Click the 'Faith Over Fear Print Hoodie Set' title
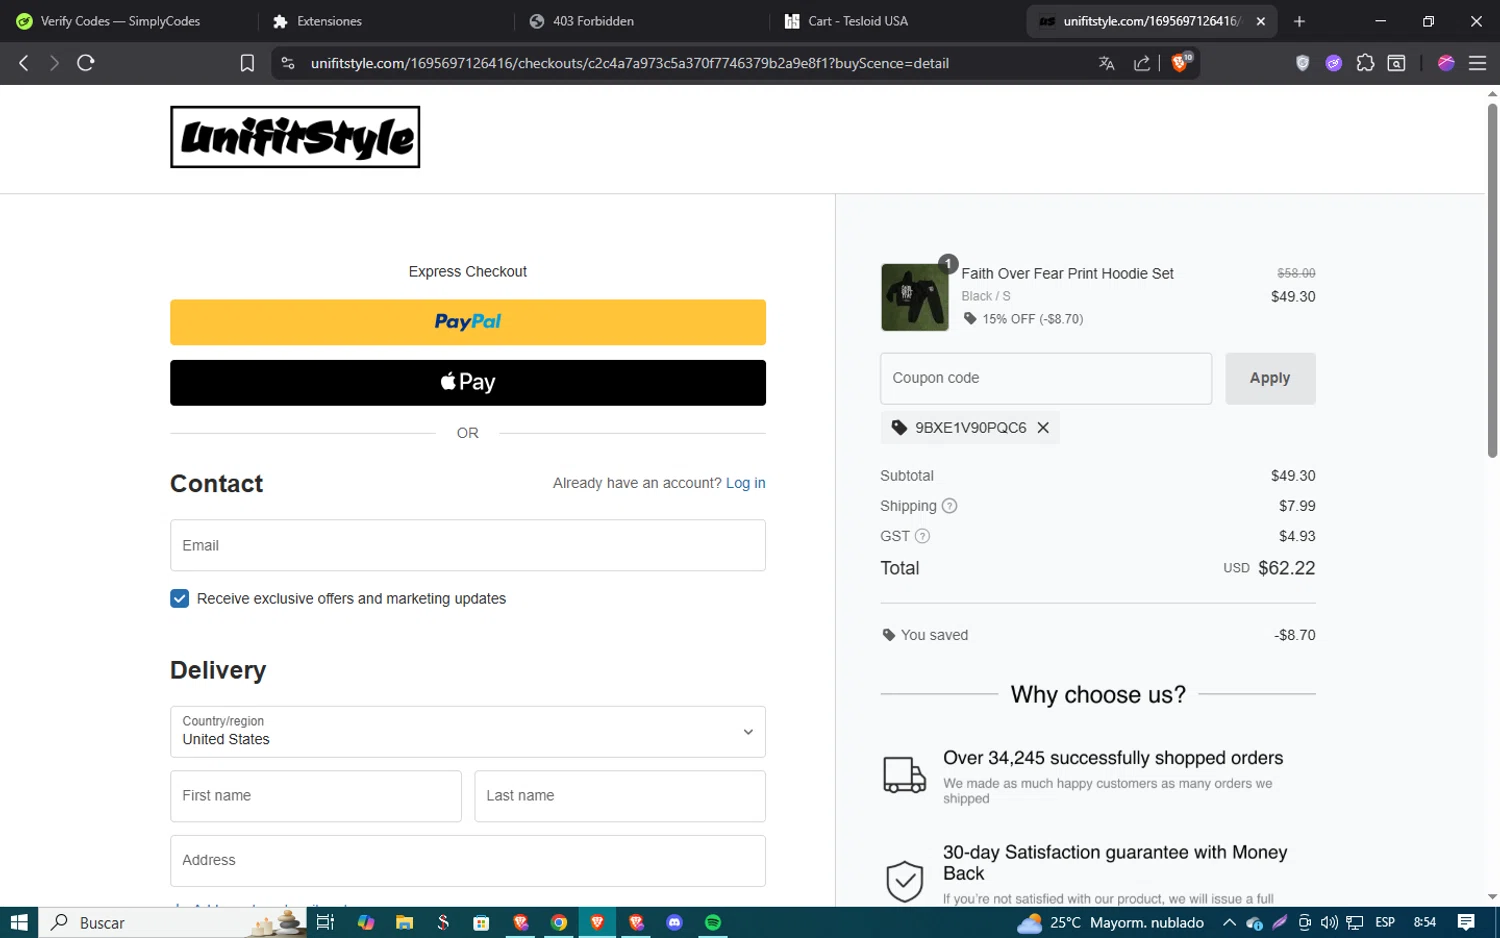 (1067, 274)
